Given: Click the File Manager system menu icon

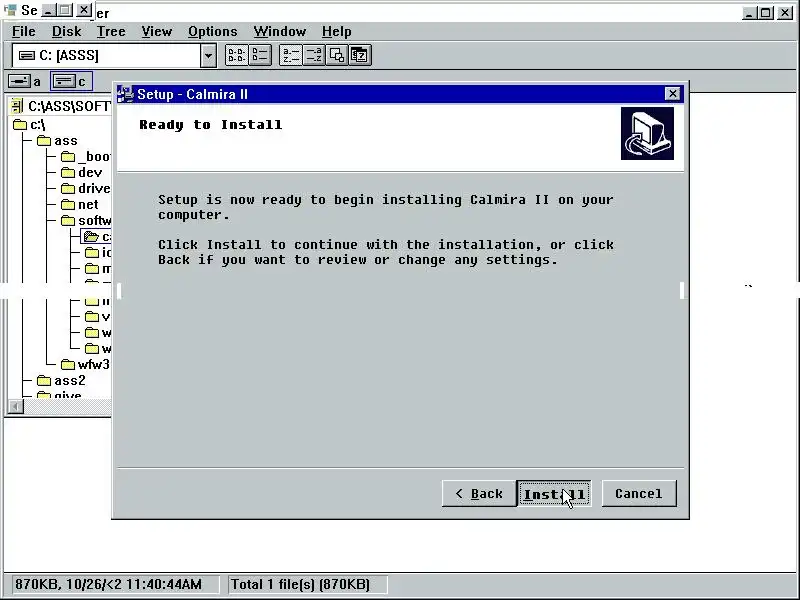Looking at the screenshot, I should click(10, 10).
